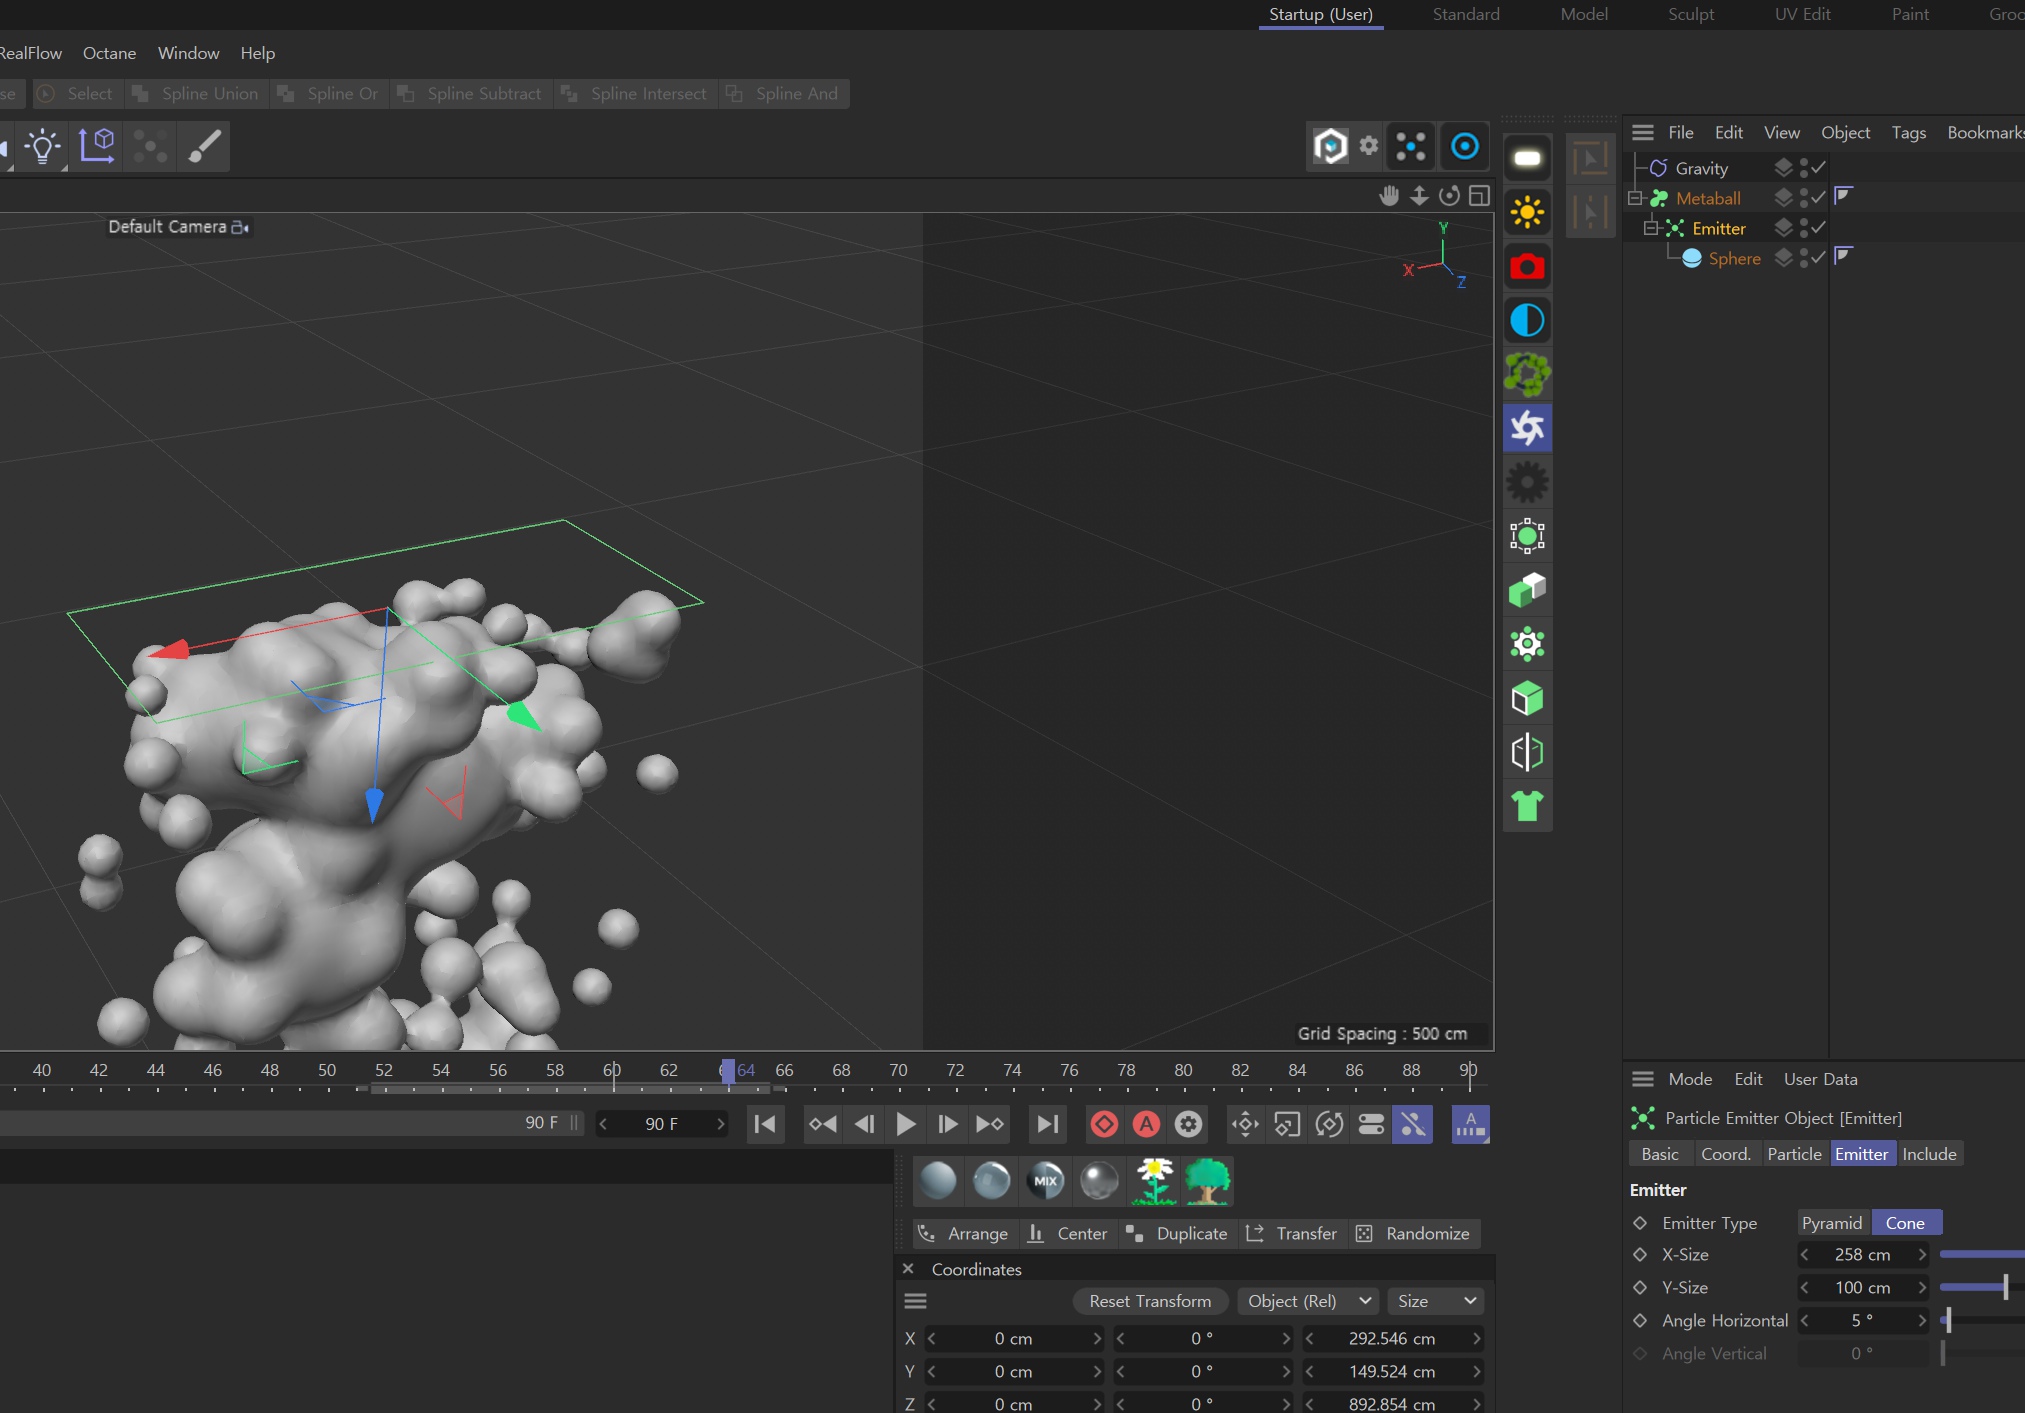
Task: Click the half-blue circle icon
Action: click(1527, 320)
